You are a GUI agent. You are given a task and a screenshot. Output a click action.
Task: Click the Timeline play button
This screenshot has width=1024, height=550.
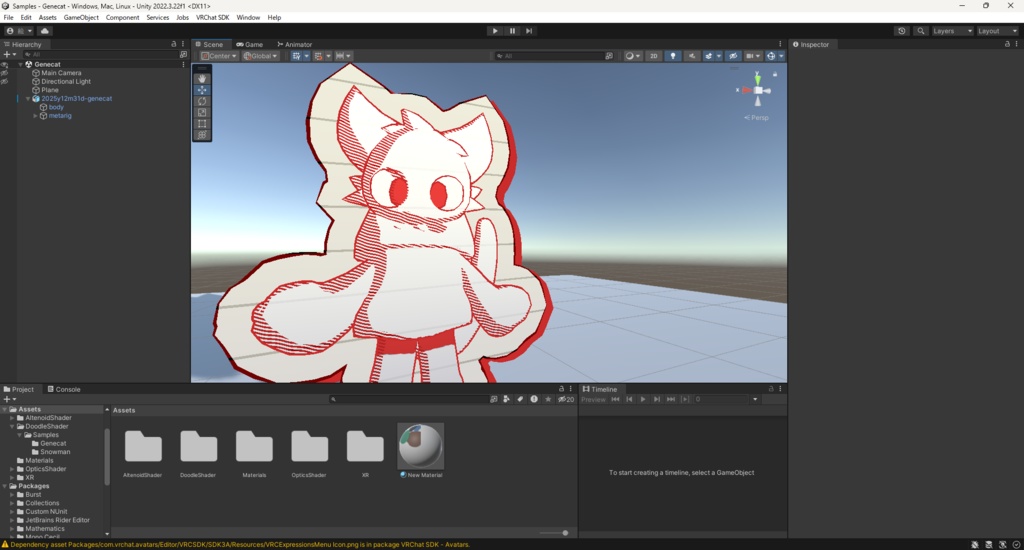643,399
